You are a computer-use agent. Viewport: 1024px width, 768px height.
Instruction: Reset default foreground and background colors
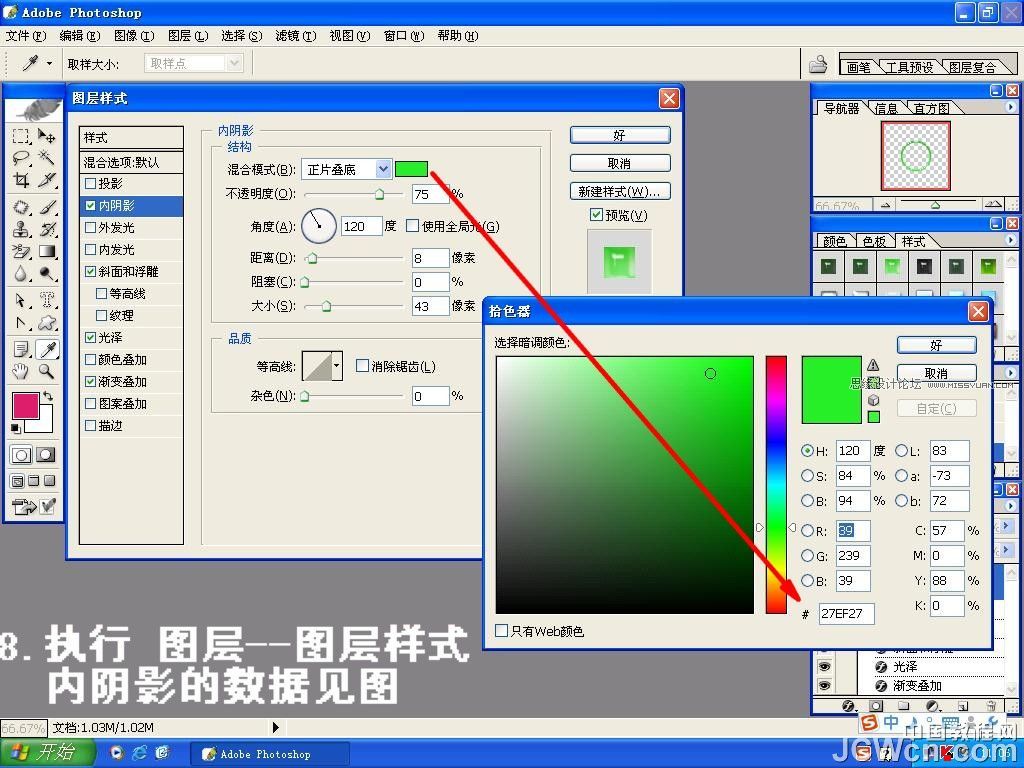coord(16,428)
